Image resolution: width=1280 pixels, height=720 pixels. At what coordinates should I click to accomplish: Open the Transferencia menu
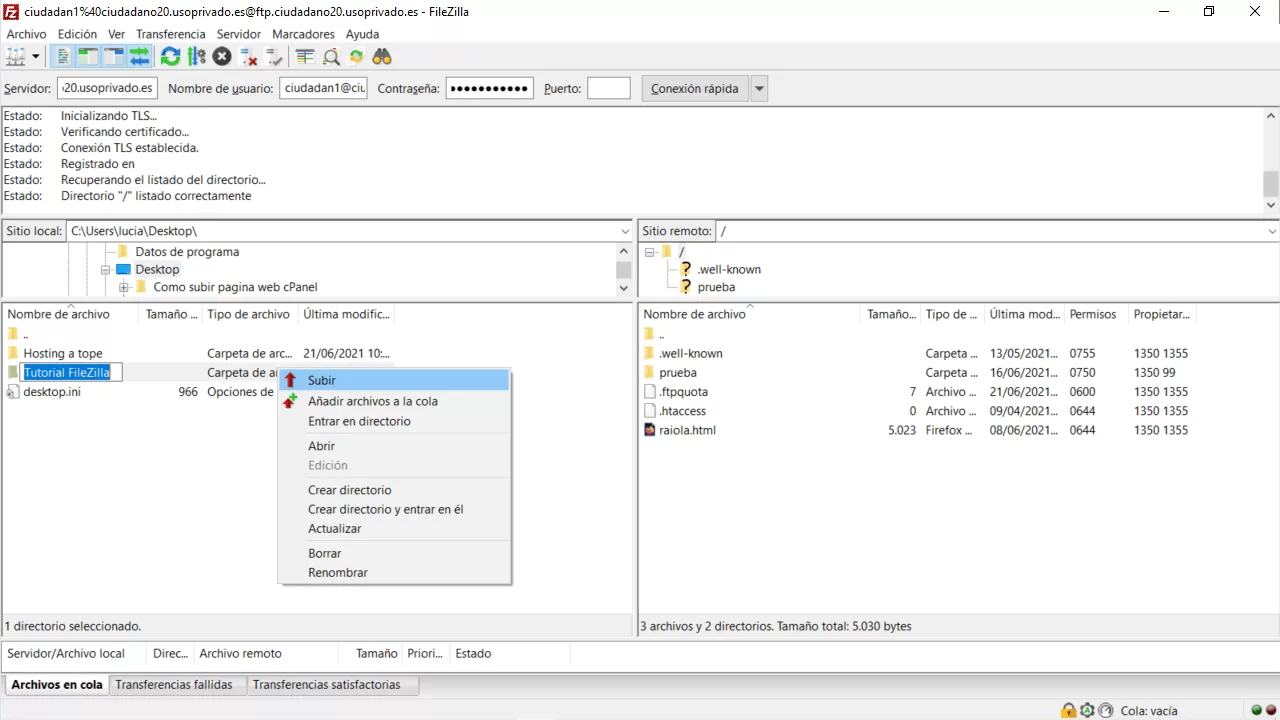click(171, 34)
